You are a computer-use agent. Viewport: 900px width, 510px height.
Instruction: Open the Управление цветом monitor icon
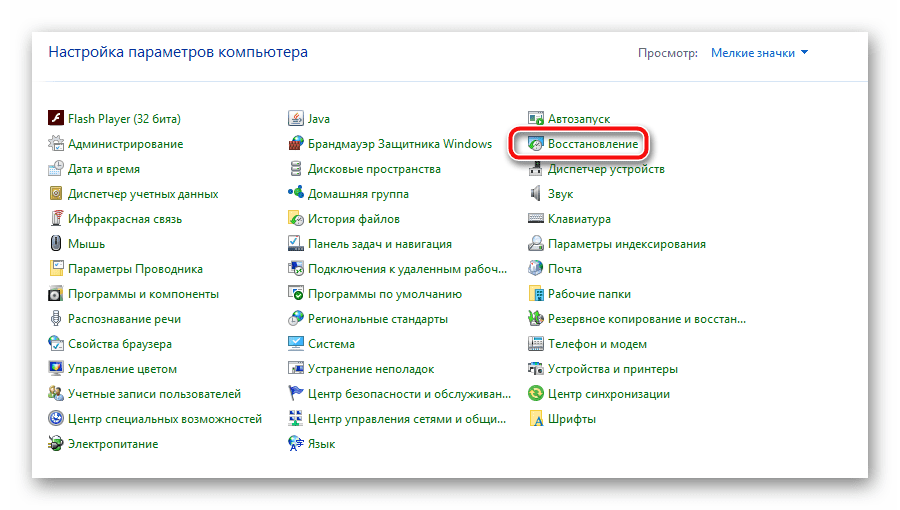coord(56,369)
